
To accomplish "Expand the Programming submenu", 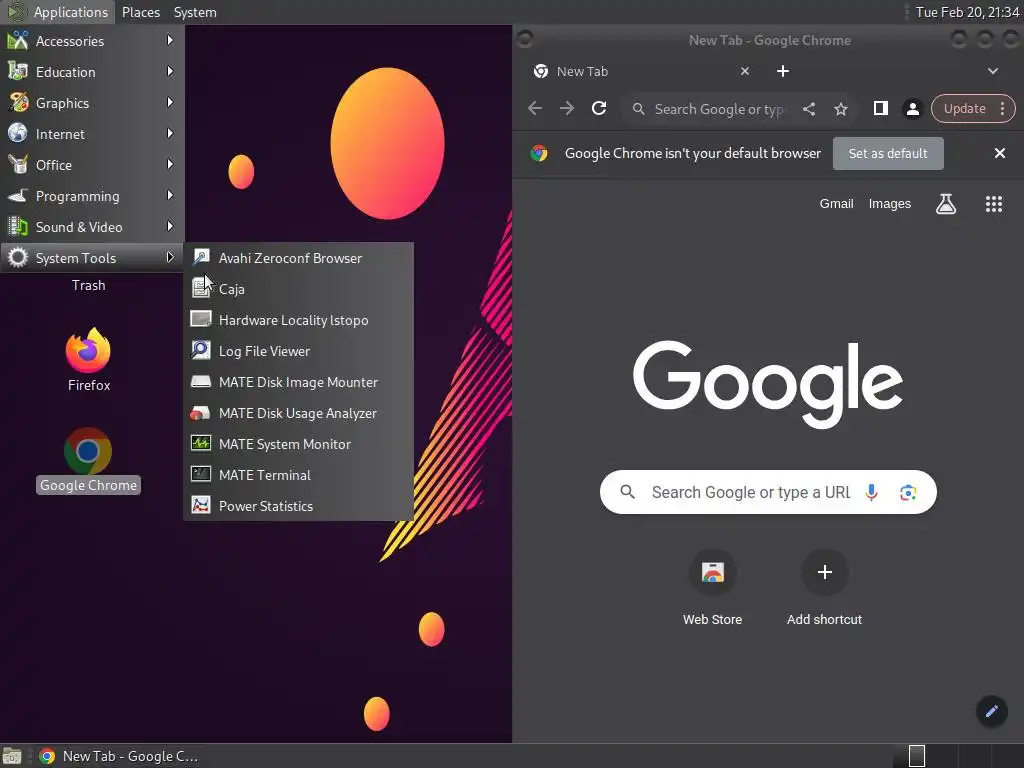I will (91, 196).
